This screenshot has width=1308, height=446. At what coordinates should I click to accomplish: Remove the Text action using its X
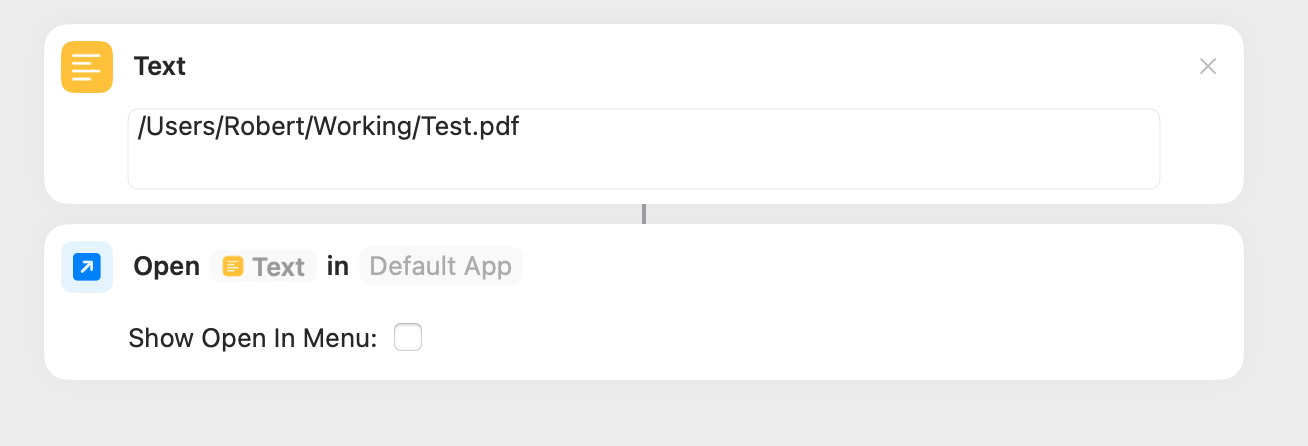coord(1208,67)
